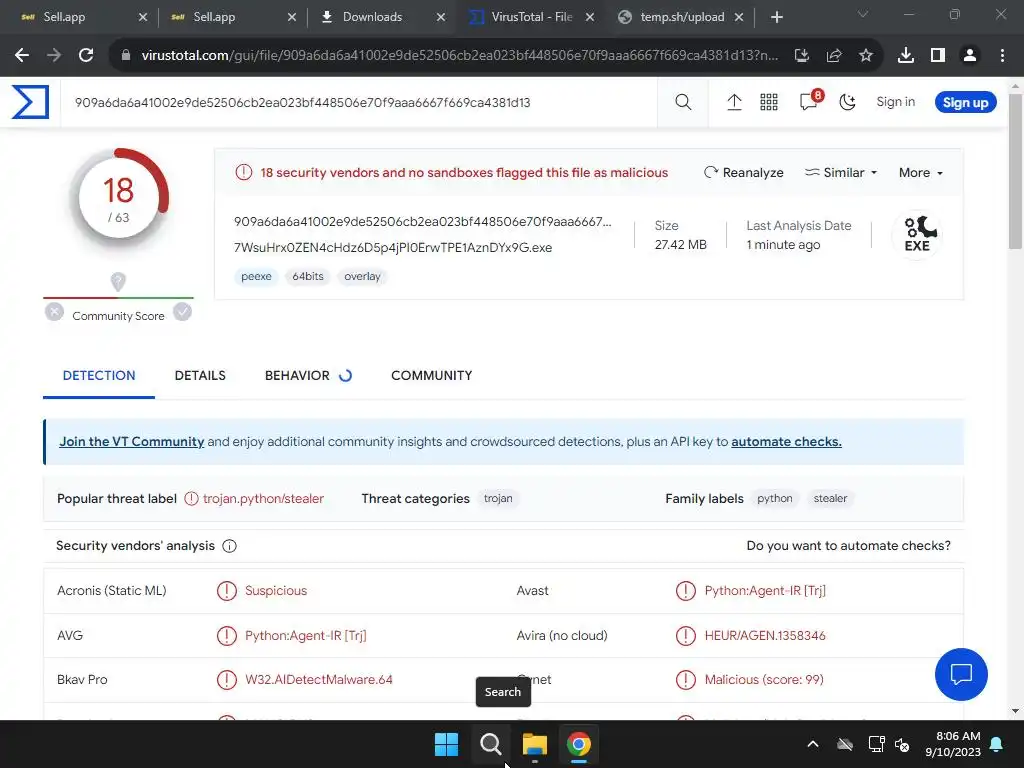
Task: Click Avast Python:Agent-IR [Trj] result
Action: [x=765, y=590]
